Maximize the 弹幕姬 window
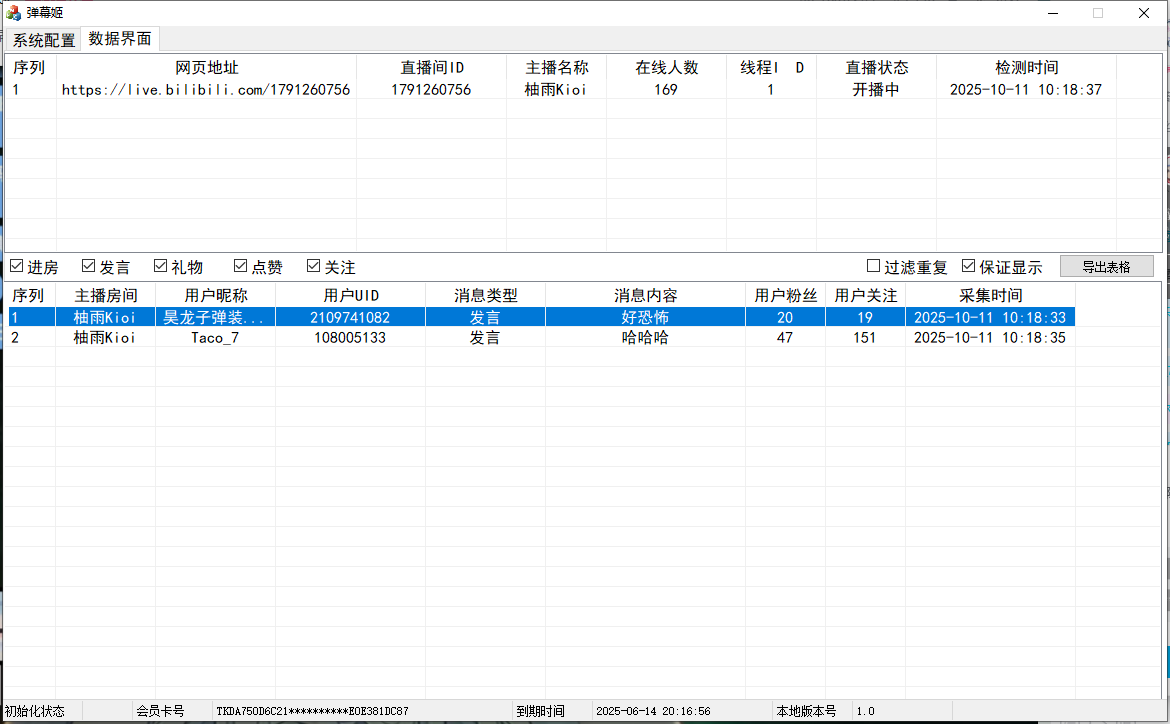The width and height of the screenshot is (1170, 724). click(x=1097, y=13)
